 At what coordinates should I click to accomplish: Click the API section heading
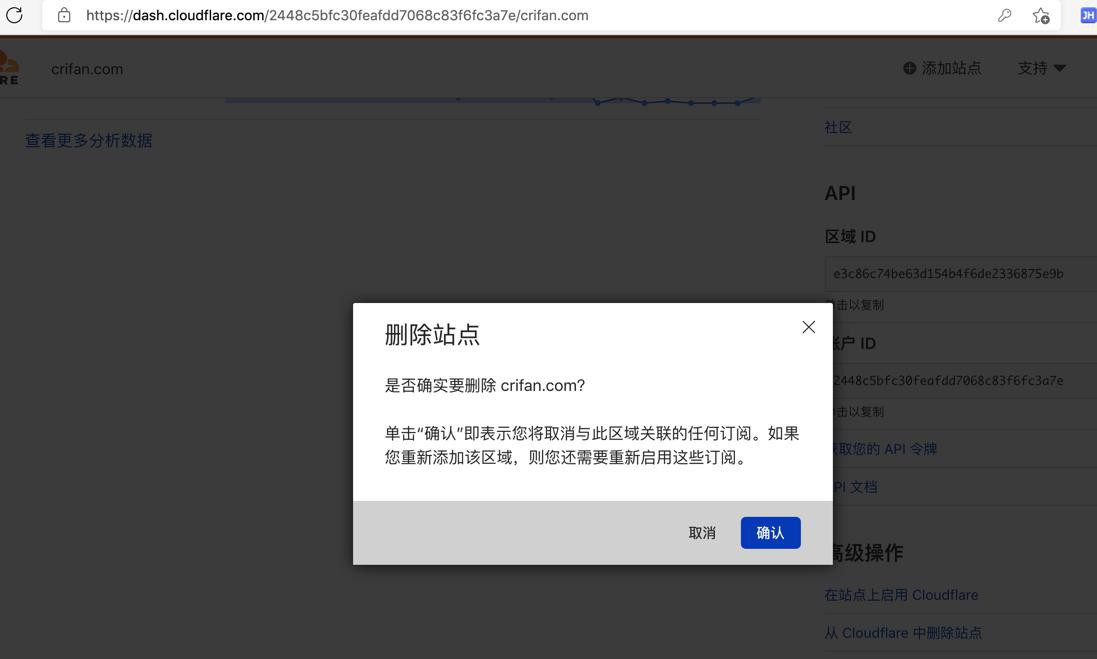[x=840, y=193]
